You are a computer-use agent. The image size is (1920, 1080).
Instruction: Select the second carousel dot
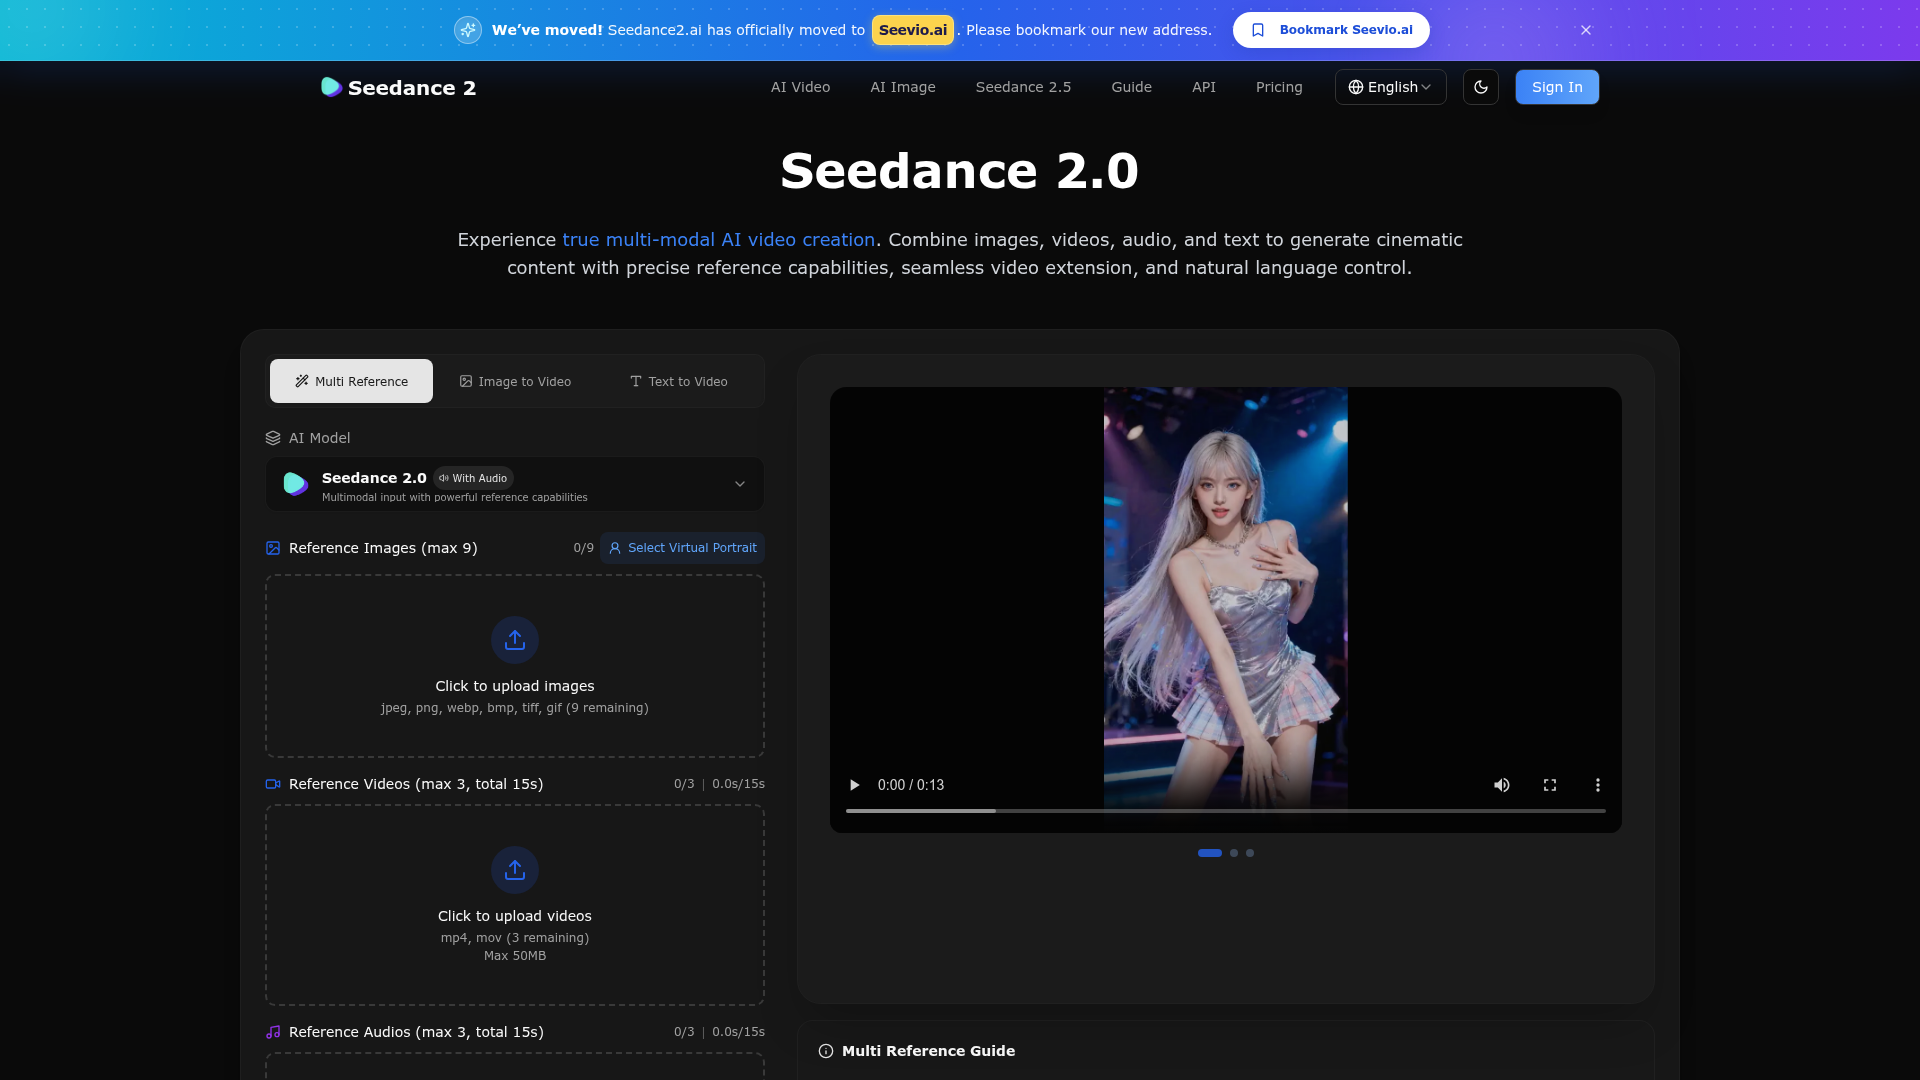click(1234, 853)
